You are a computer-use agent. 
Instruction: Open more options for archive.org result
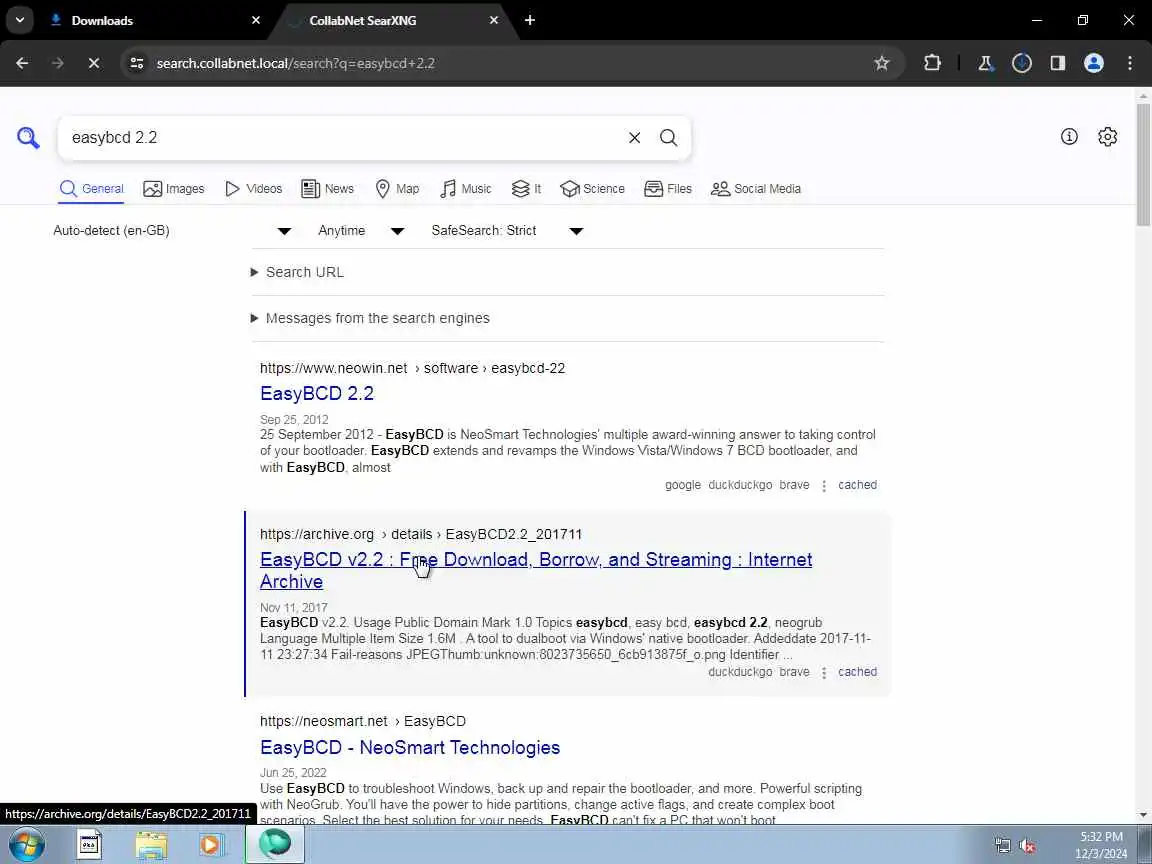[824, 672]
